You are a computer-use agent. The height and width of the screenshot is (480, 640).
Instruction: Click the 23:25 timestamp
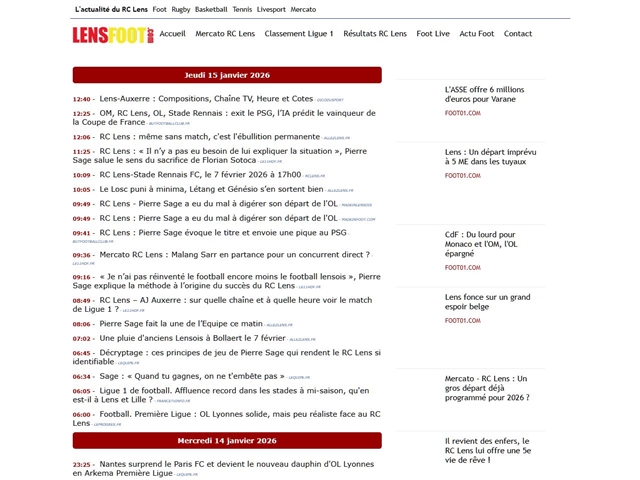(82, 465)
